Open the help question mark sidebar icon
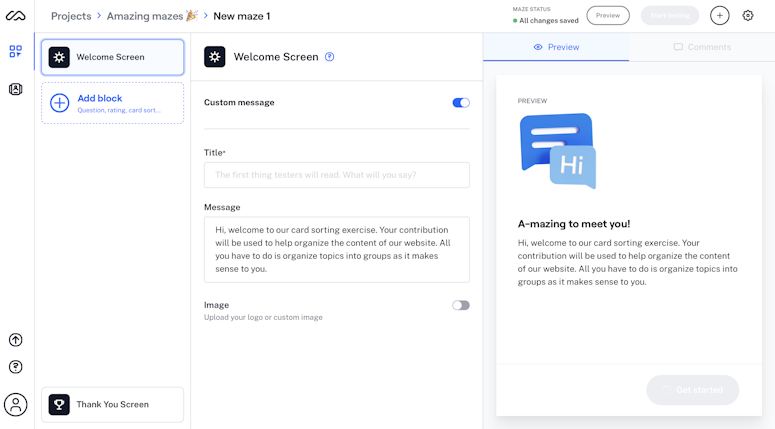Image resolution: width=775 pixels, height=429 pixels. click(15, 367)
